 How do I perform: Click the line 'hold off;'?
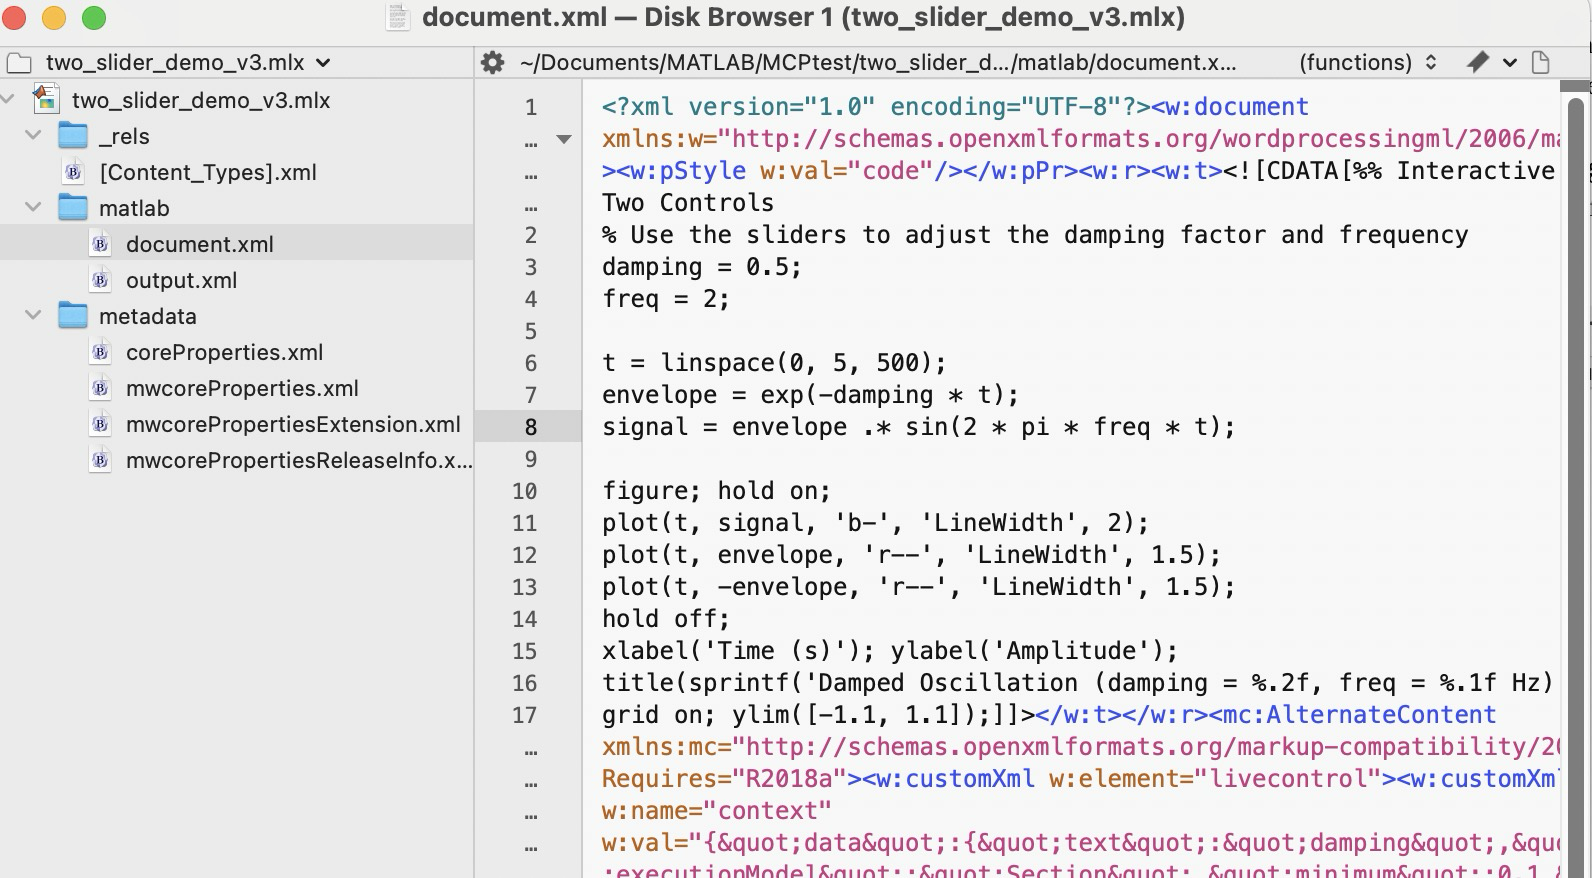pos(666,619)
